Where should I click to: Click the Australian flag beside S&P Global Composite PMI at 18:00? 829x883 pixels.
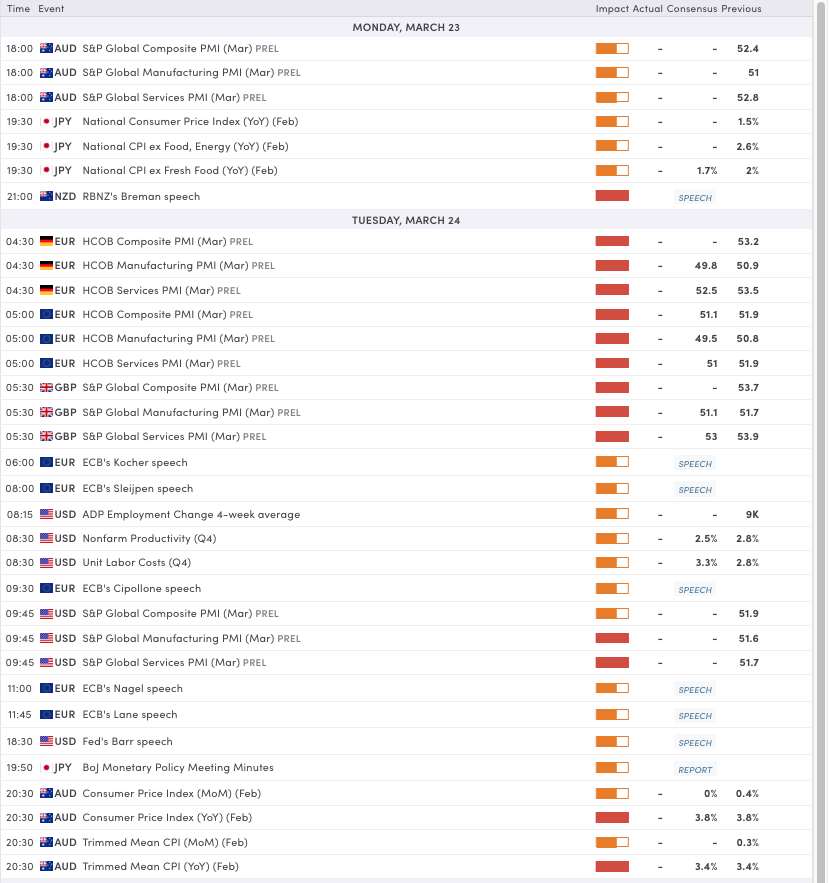click(46, 48)
